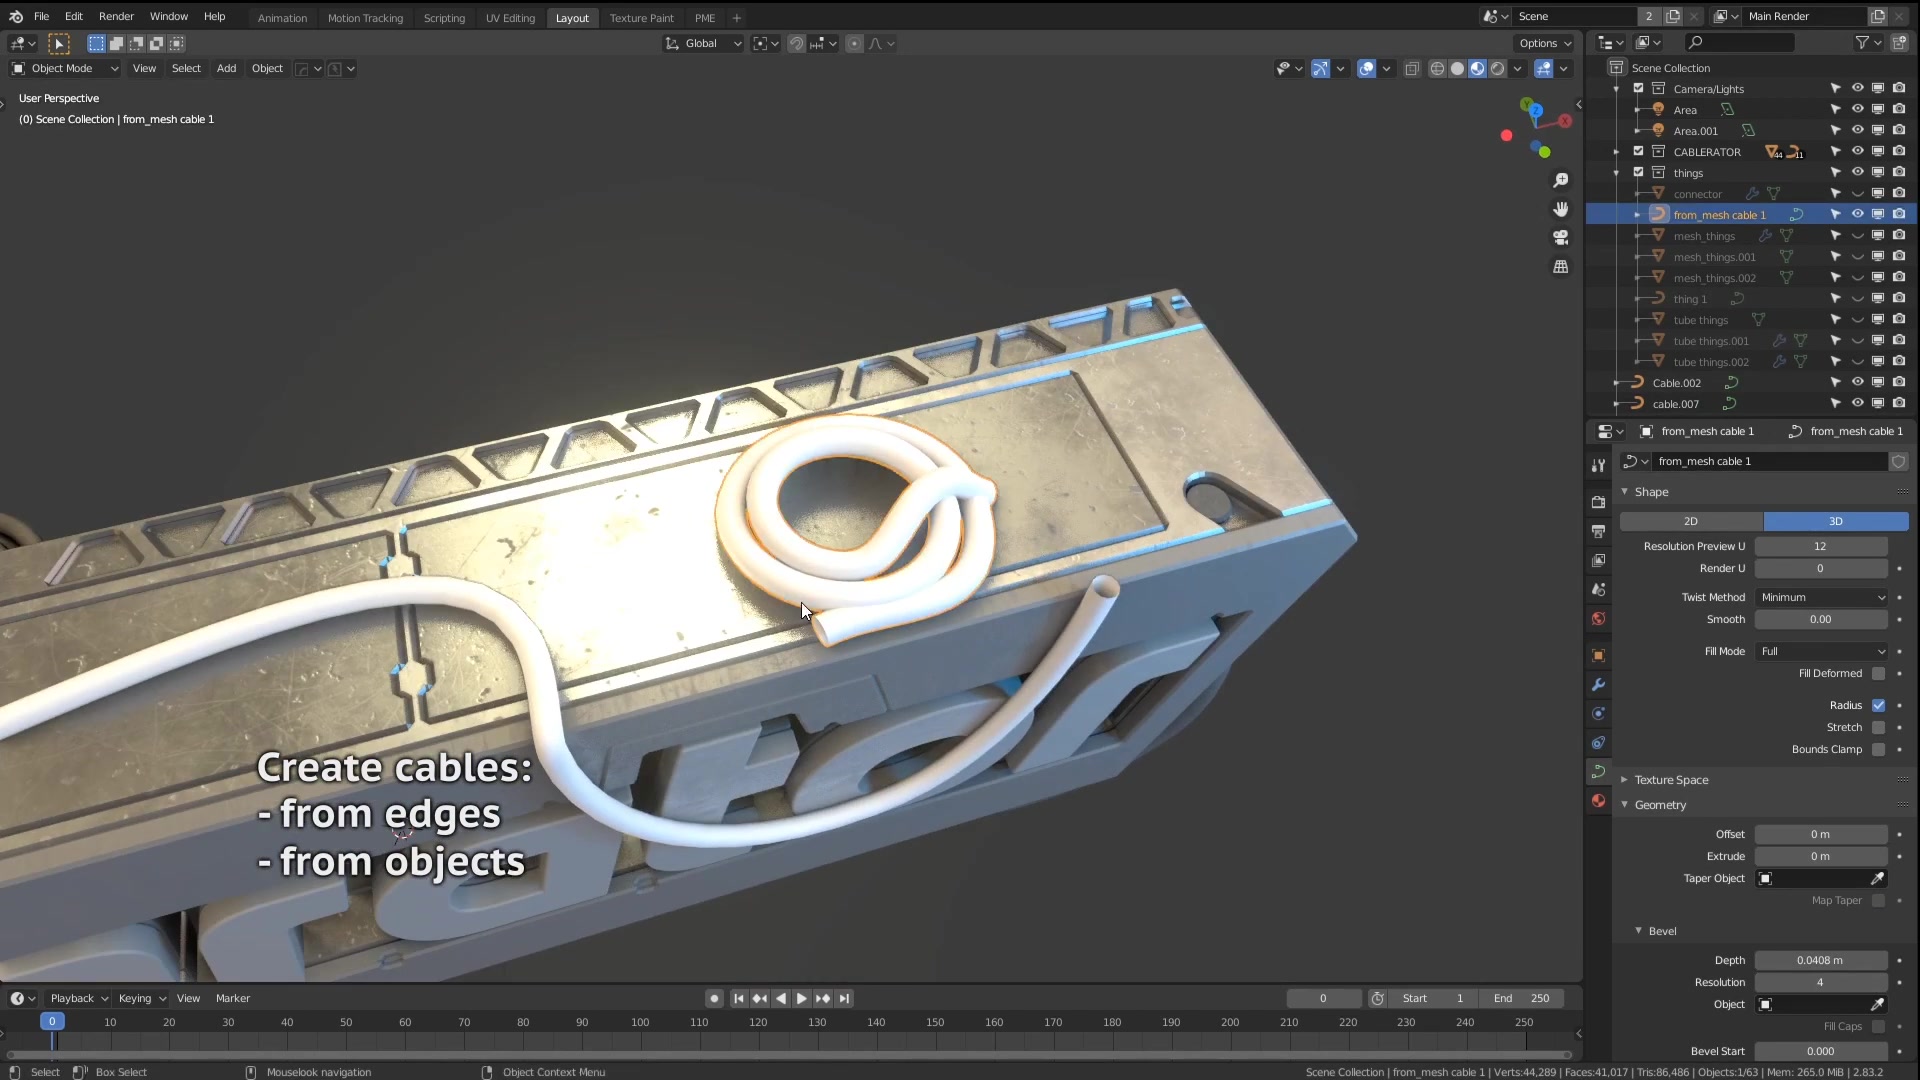Enable Fill Deformed checkbox
1920x1080 pixels.
[x=1876, y=673]
